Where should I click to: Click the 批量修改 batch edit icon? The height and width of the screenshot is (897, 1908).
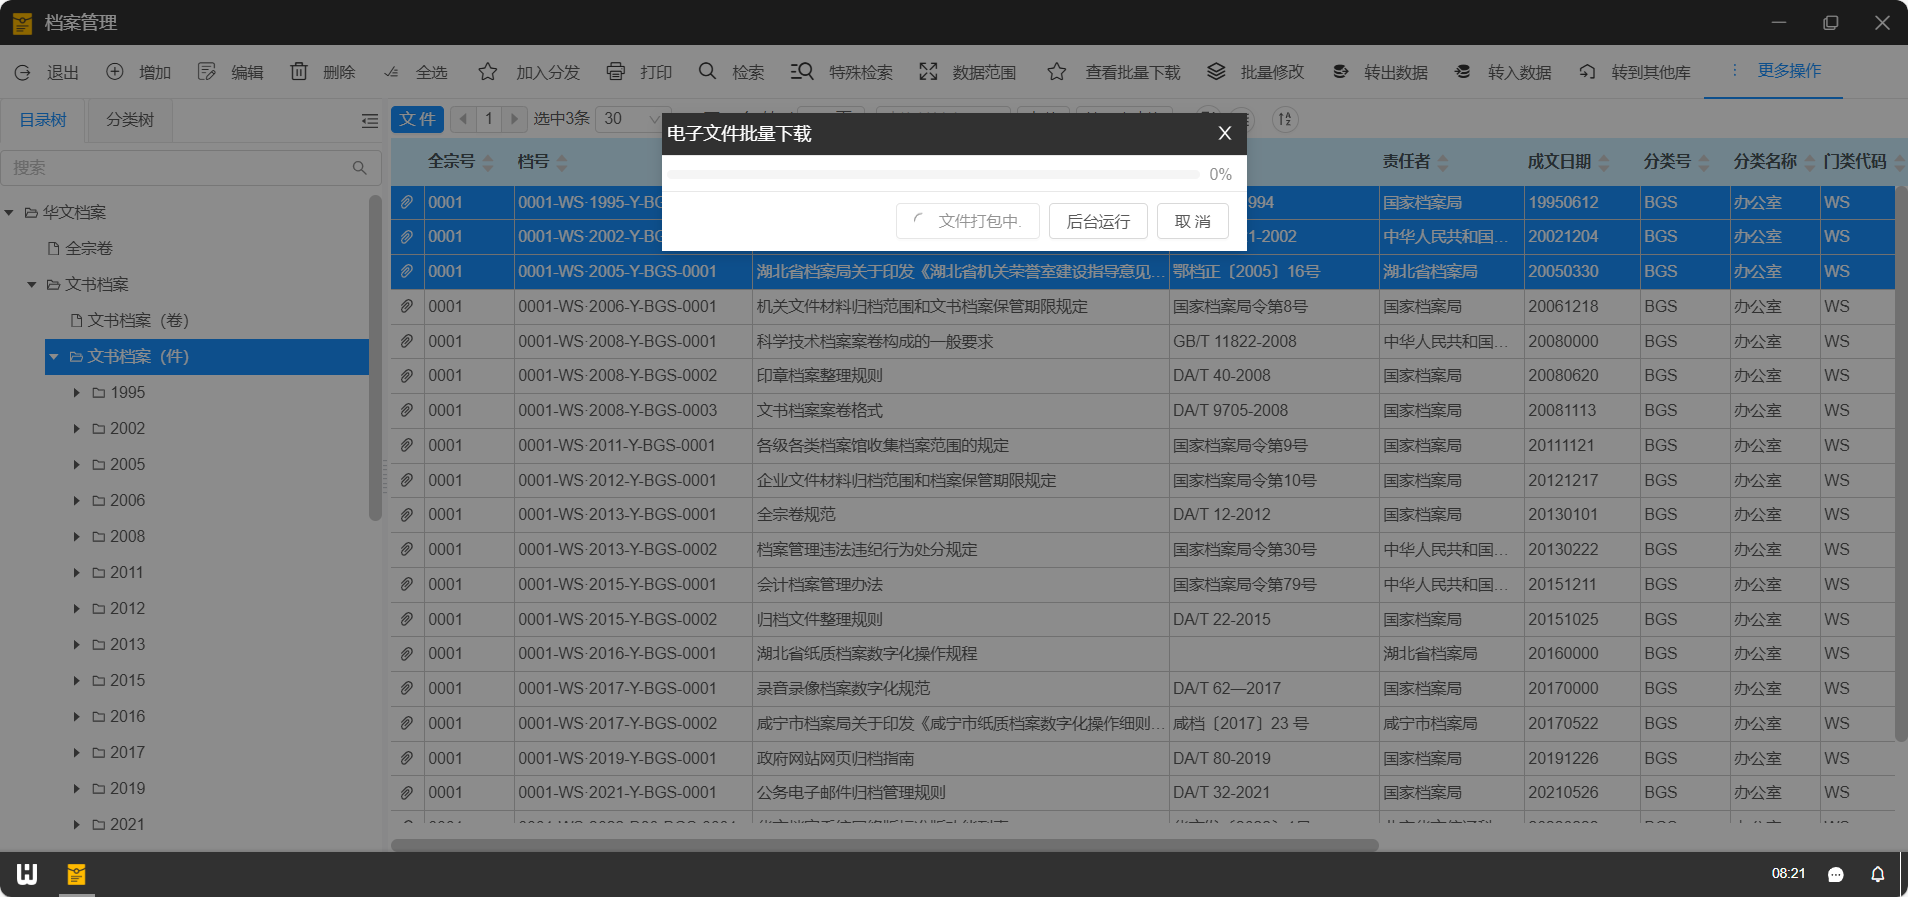(x=1216, y=72)
